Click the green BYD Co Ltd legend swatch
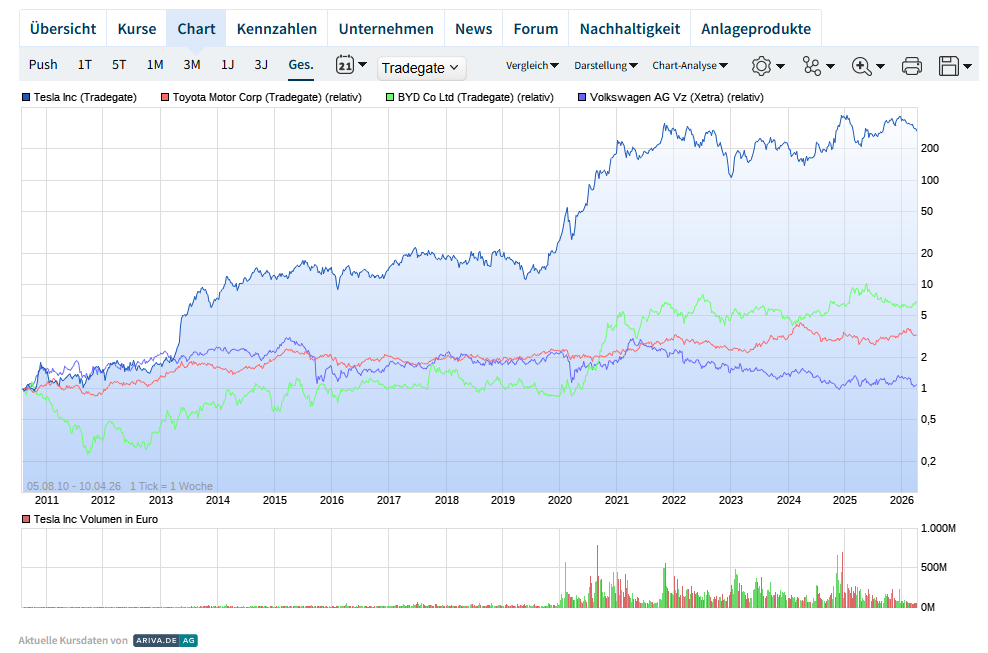 pyautogui.click(x=390, y=97)
